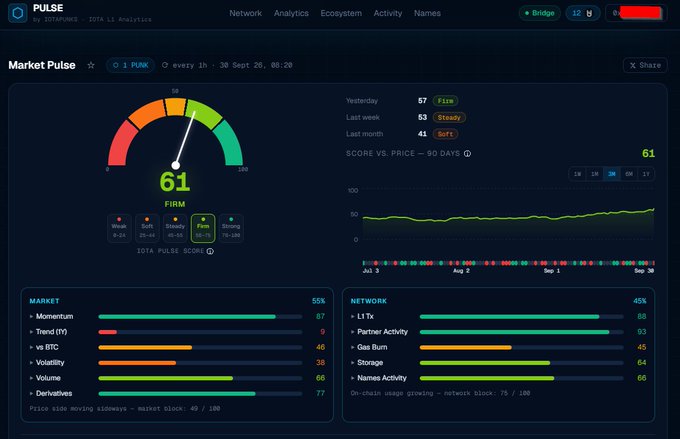Screen dimensions: 680x439
Task: Click the Firm tag next to Yesterday
Action: [445, 101]
